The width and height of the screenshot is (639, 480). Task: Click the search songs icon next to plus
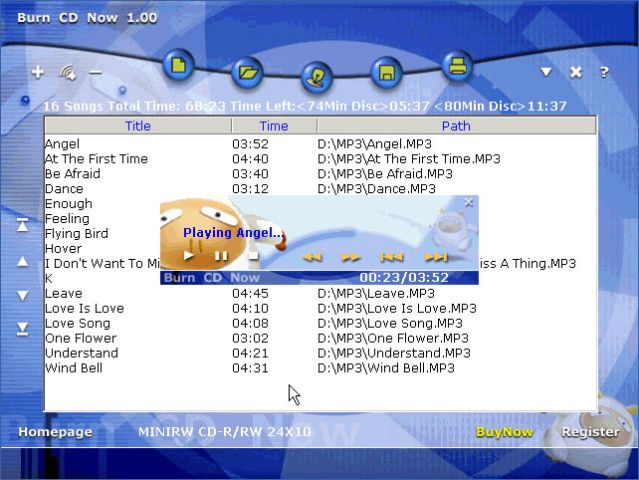click(67, 73)
